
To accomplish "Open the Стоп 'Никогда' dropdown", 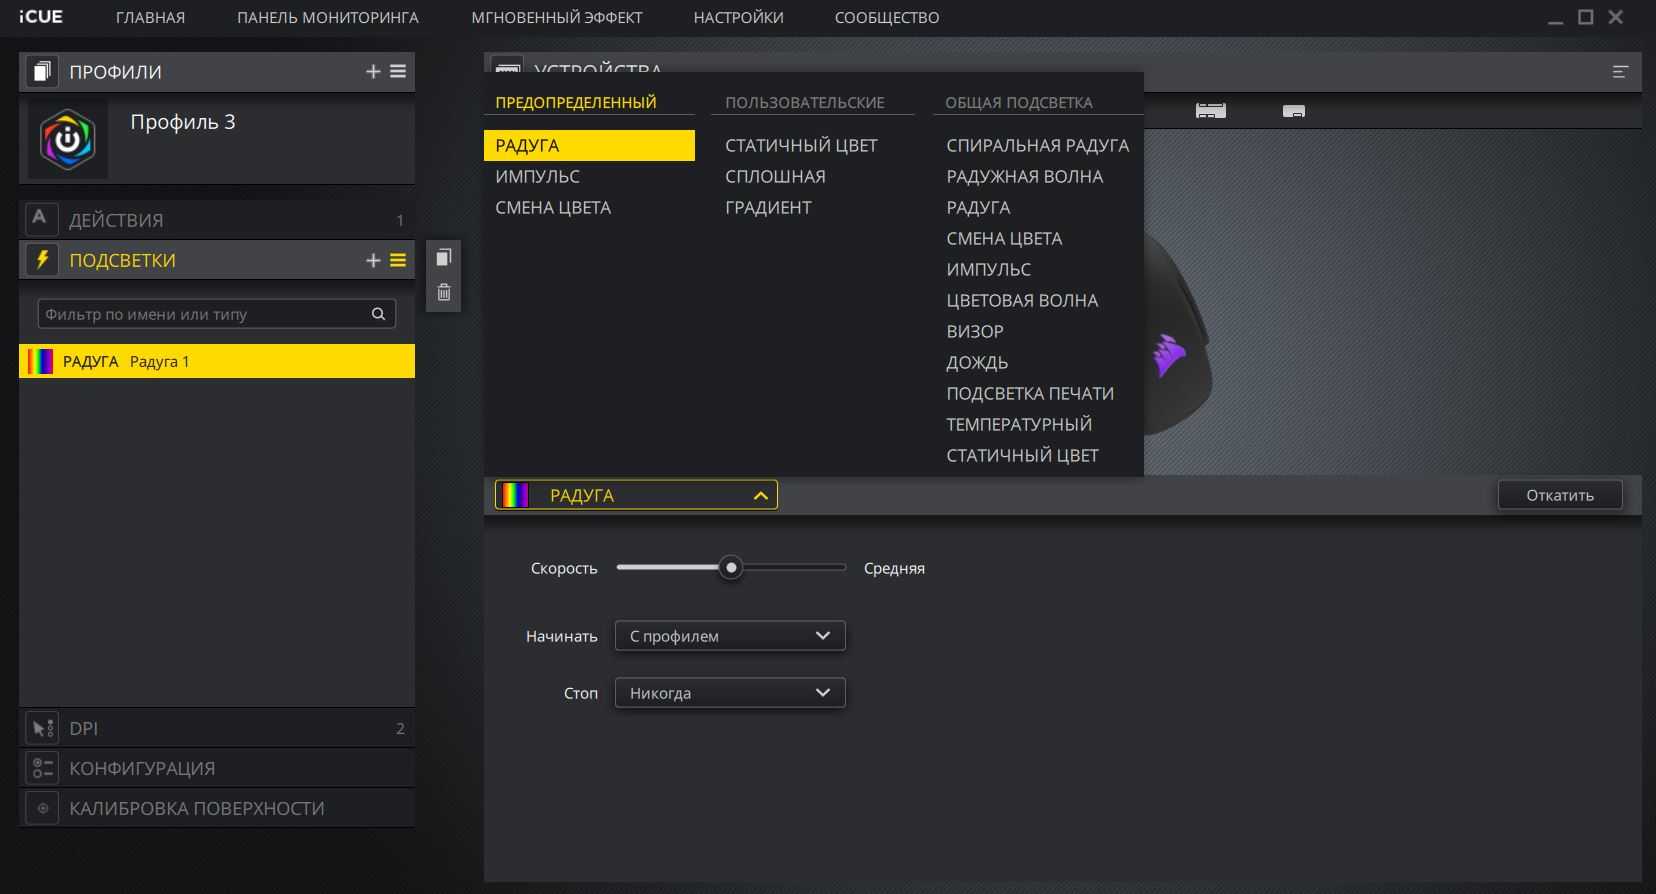I will coord(730,693).
